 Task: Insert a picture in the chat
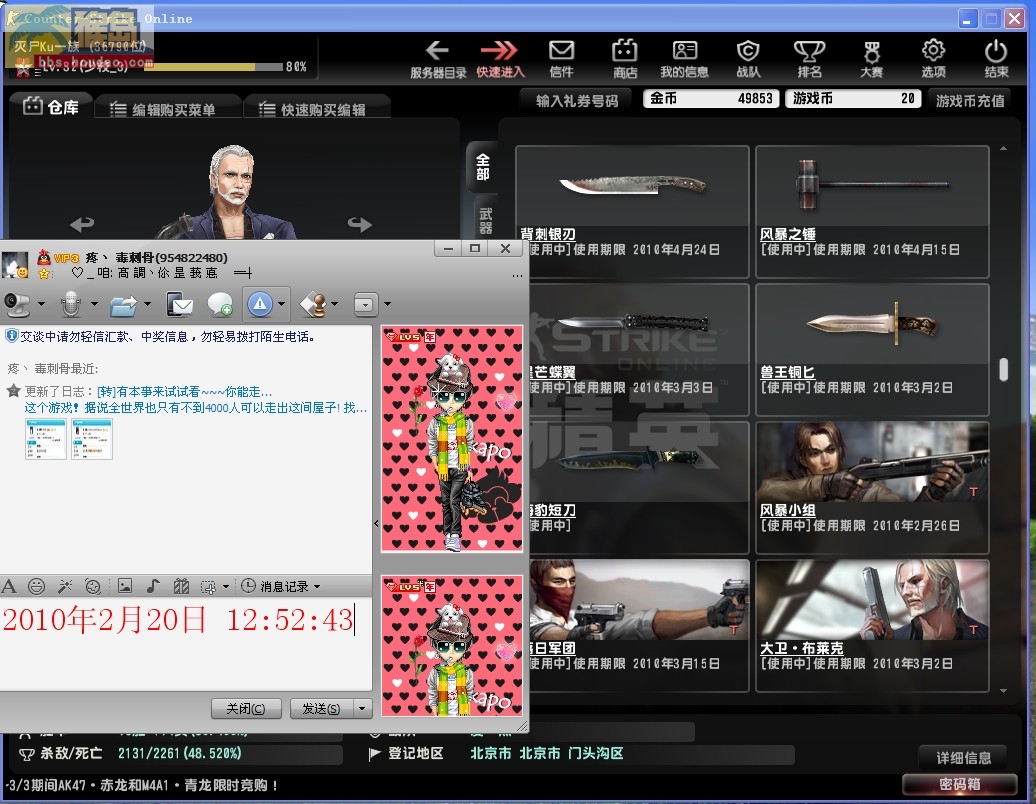(x=125, y=585)
